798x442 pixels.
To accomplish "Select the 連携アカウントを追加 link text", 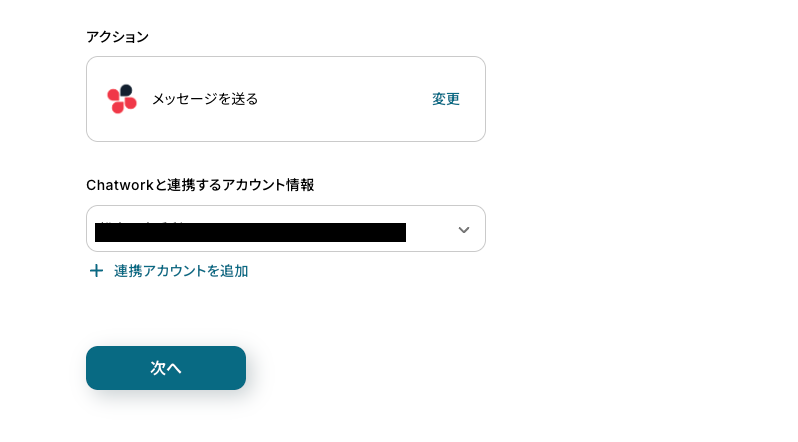I will (x=181, y=271).
